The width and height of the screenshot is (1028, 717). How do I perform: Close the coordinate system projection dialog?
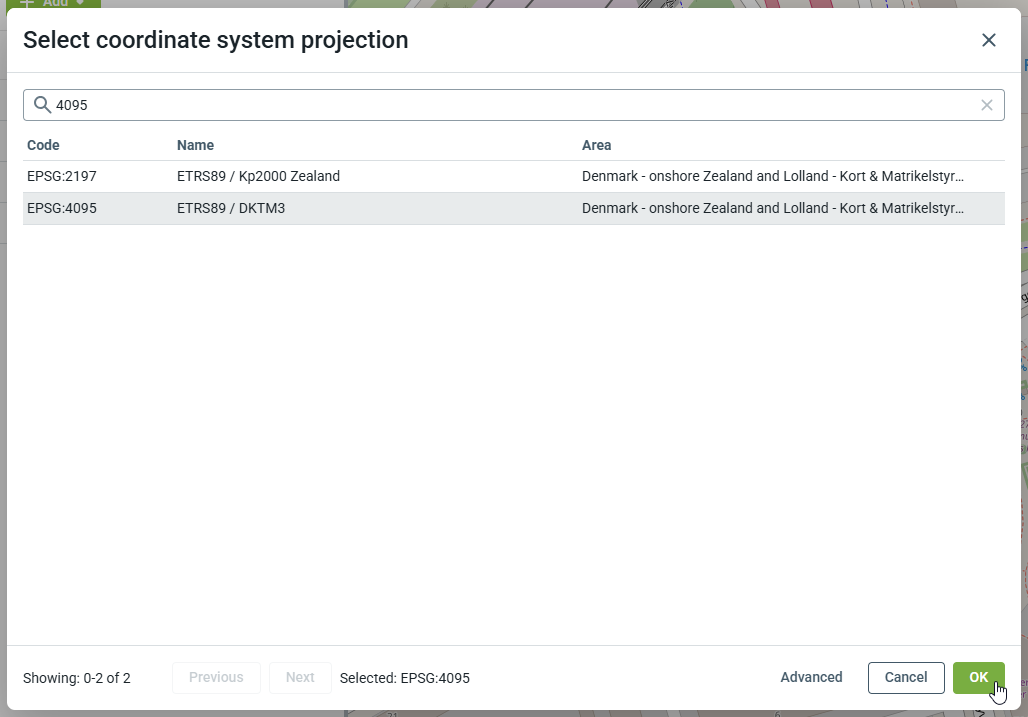[x=988, y=40]
